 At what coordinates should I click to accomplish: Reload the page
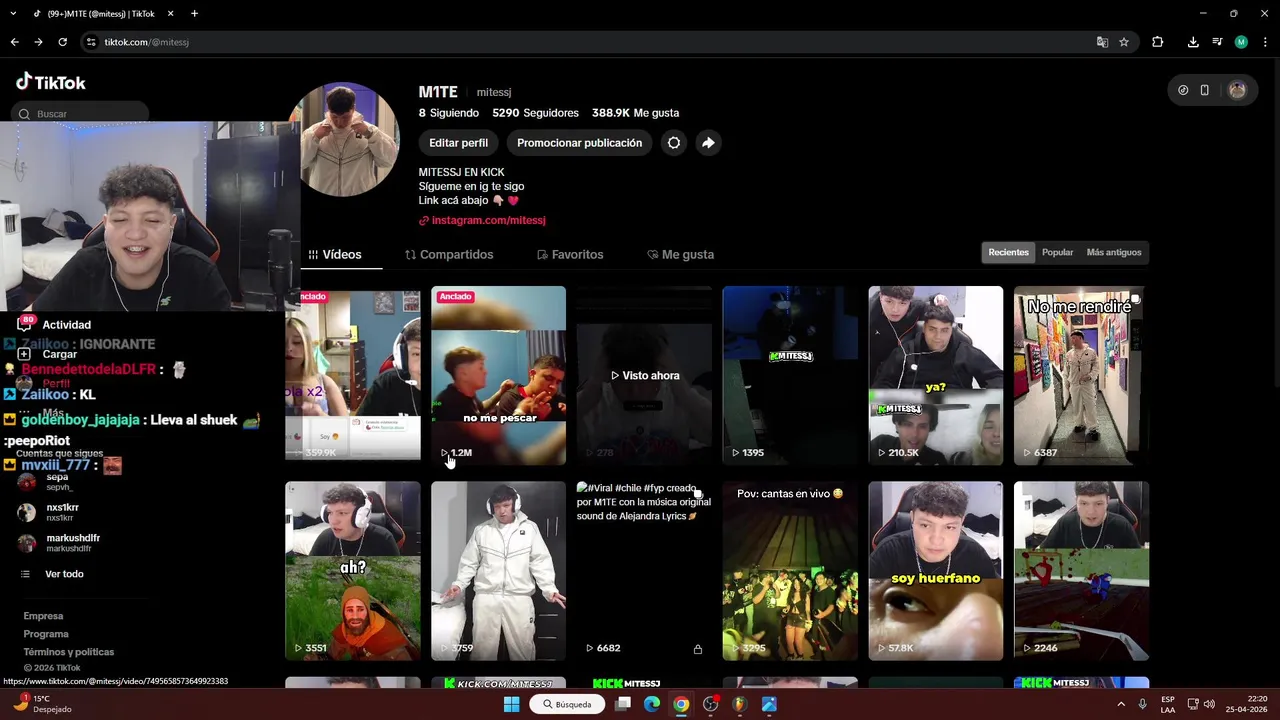(x=62, y=42)
